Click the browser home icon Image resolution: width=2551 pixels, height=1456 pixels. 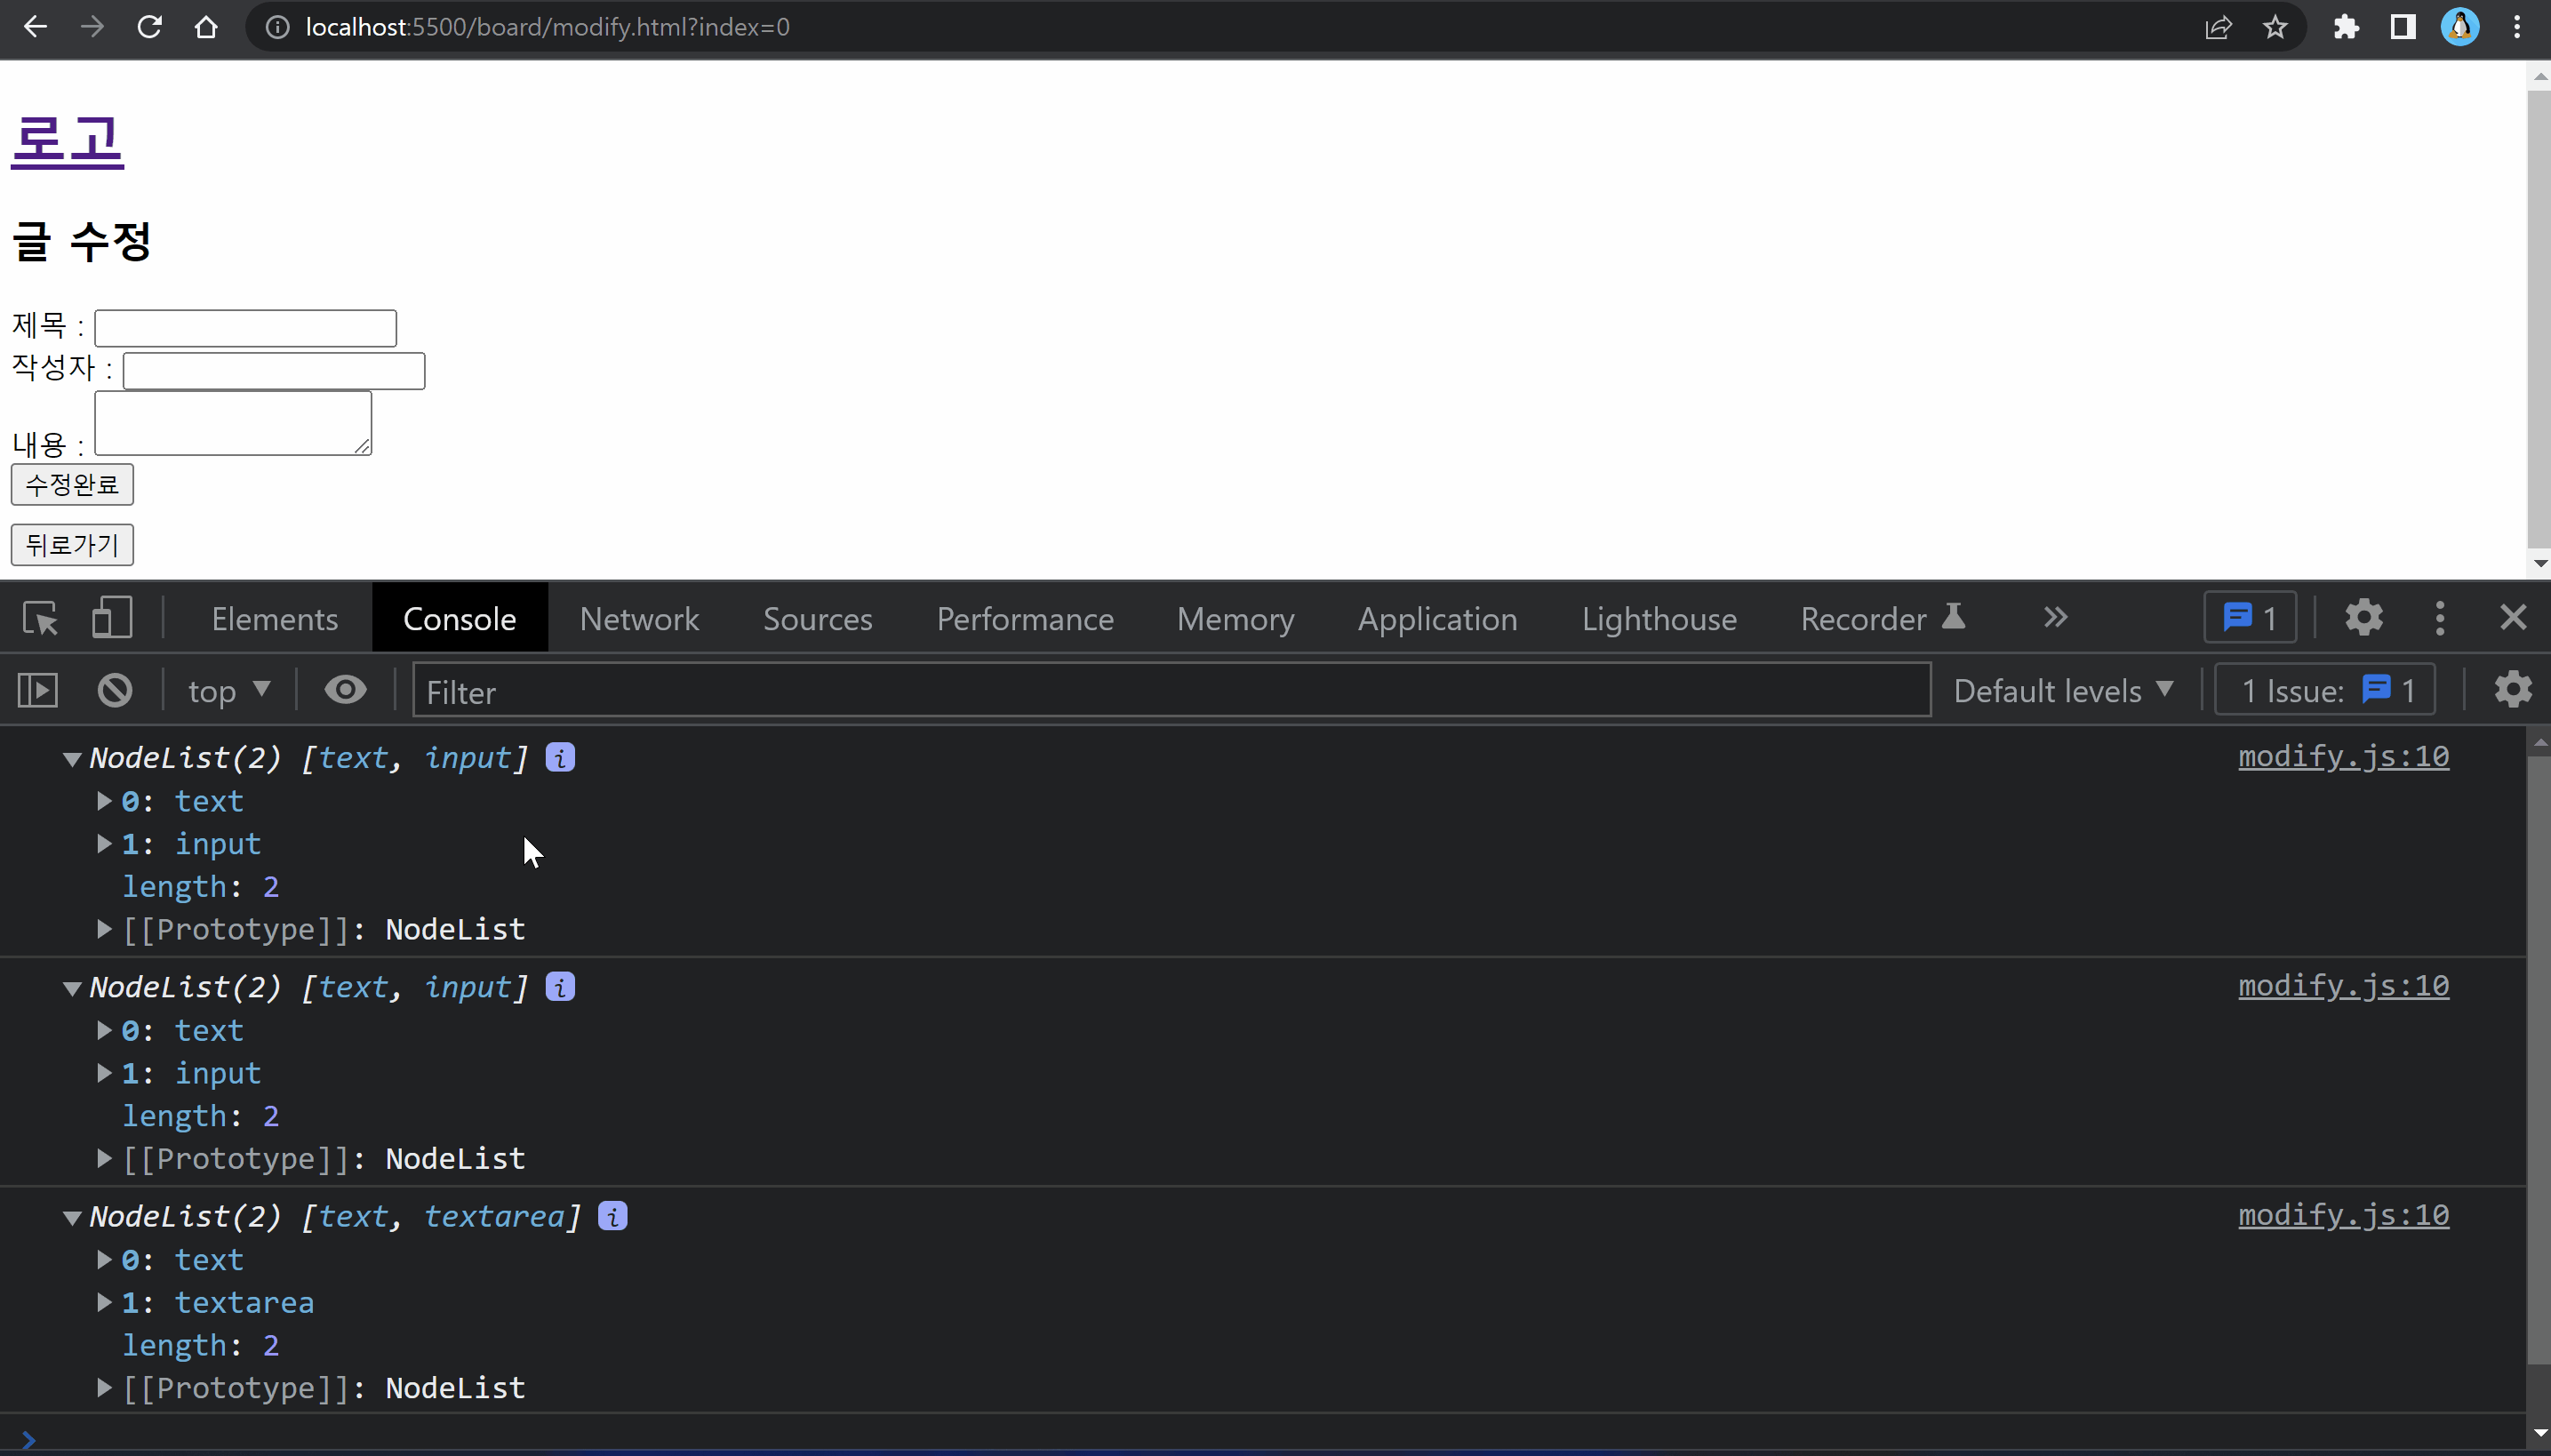(206, 27)
